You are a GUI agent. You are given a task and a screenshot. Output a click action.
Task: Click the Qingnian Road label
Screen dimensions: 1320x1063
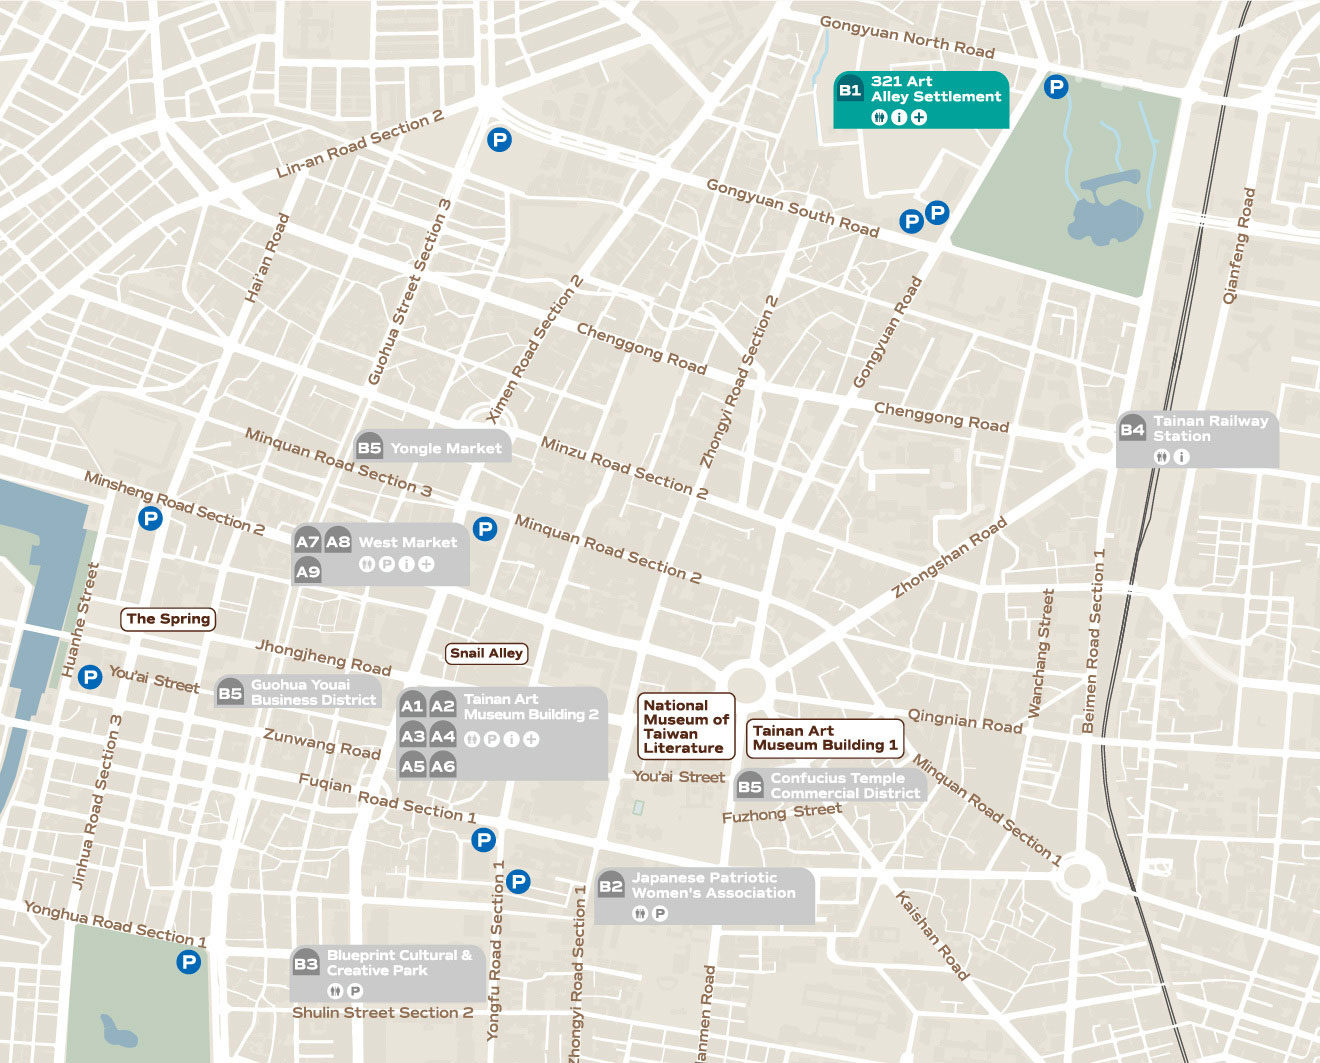pos(965,721)
